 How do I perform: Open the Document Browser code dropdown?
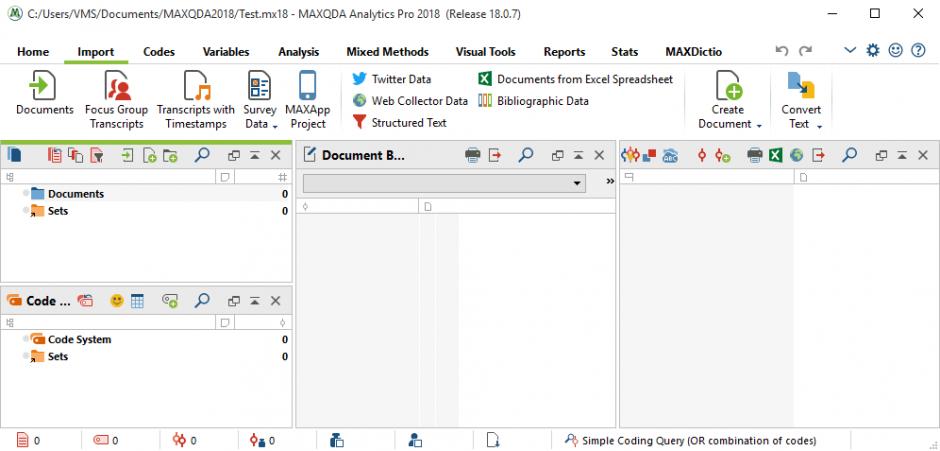point(444,183)
